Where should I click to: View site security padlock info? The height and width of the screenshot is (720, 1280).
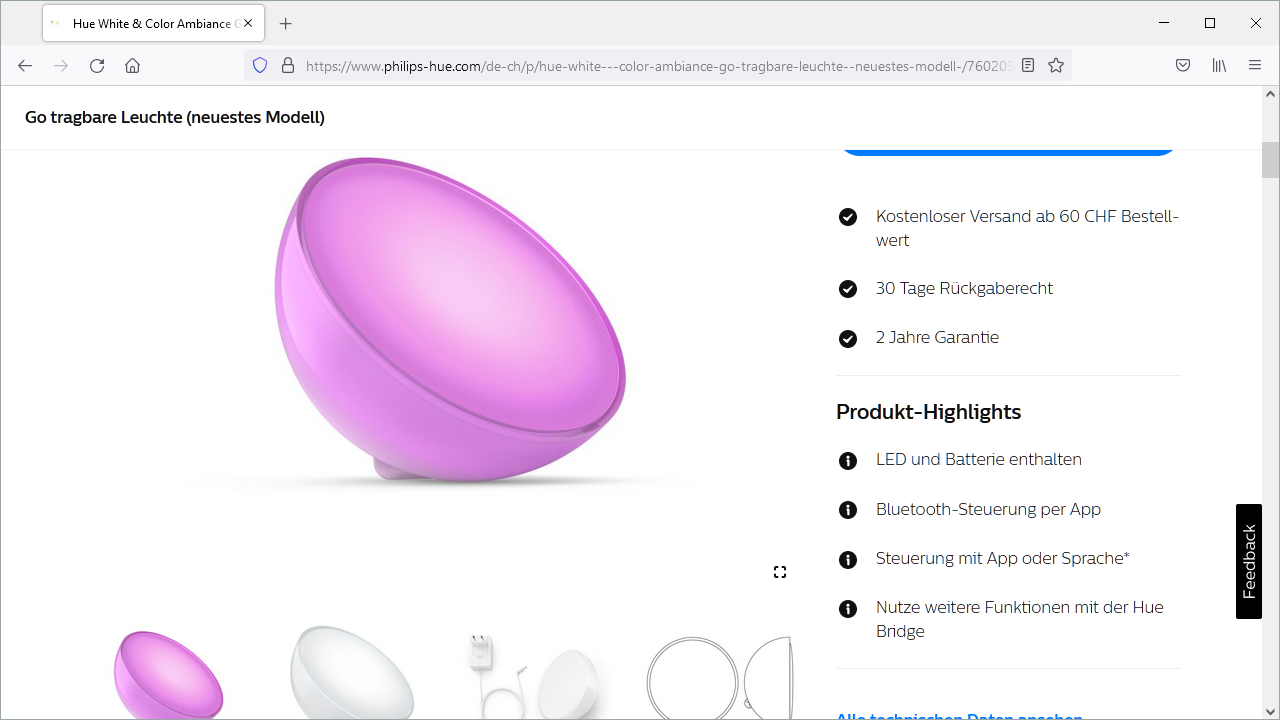[288, 65]
